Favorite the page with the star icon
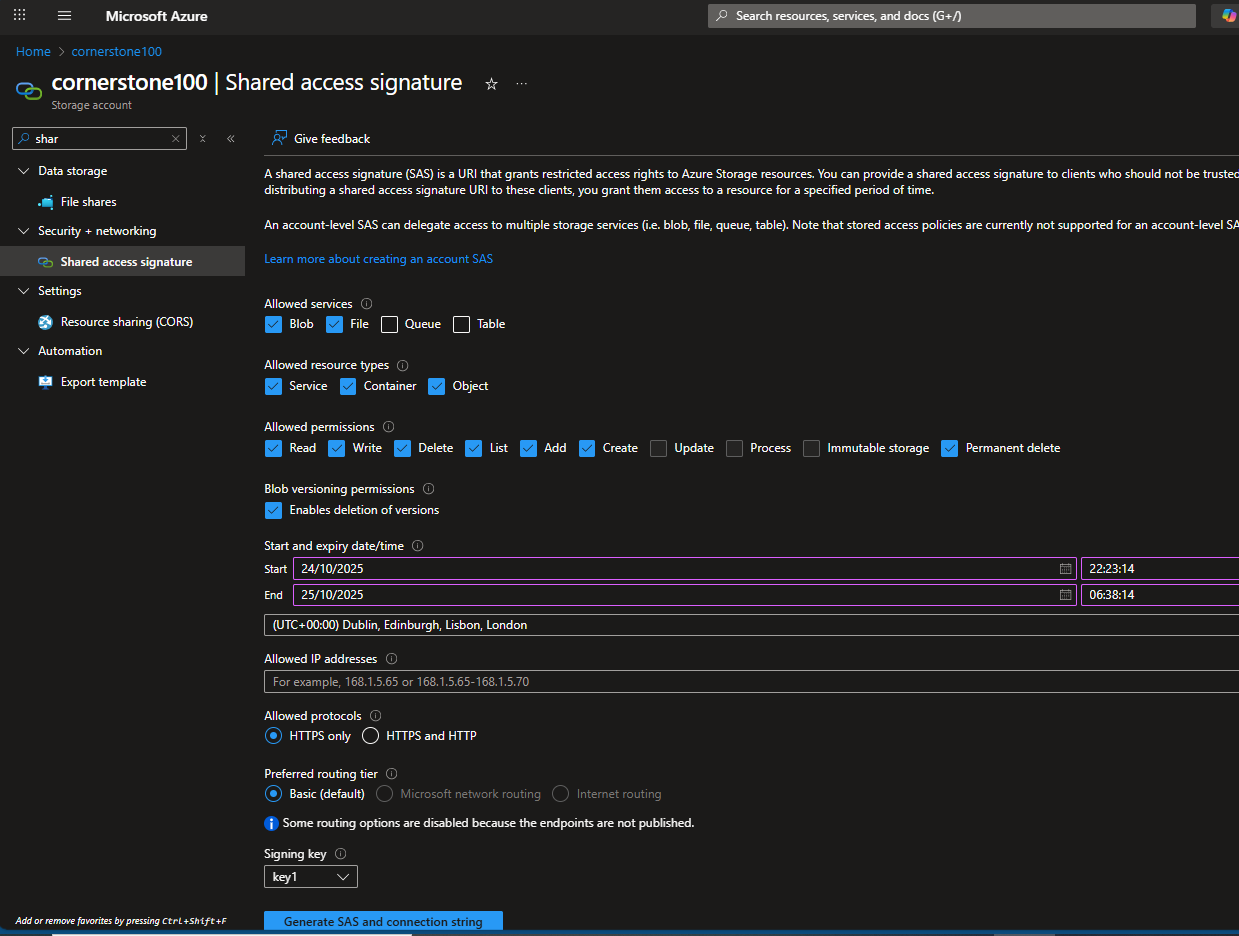 (491, 84)
